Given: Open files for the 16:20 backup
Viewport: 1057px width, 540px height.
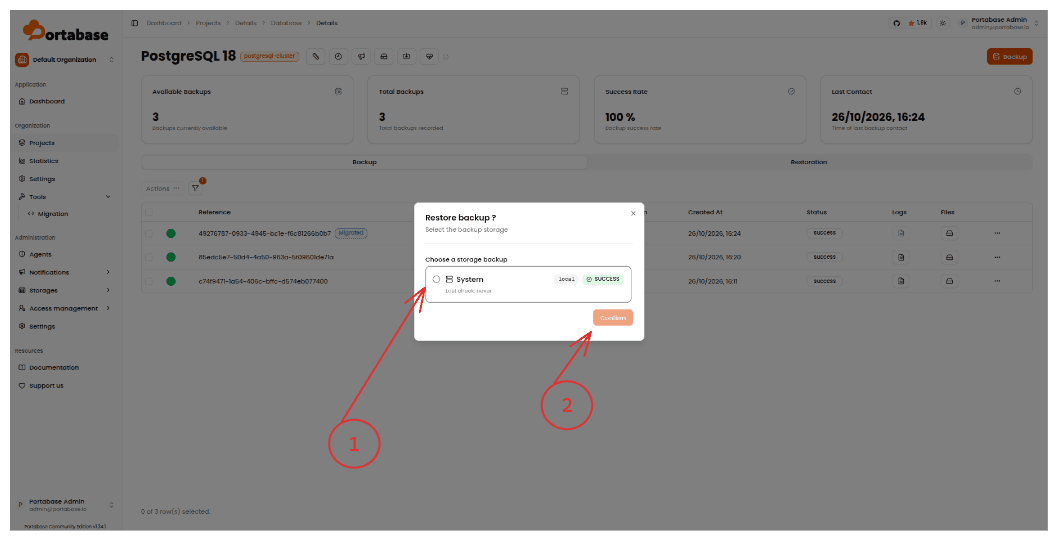Looking at the screenshot, I should coord(949,257).
